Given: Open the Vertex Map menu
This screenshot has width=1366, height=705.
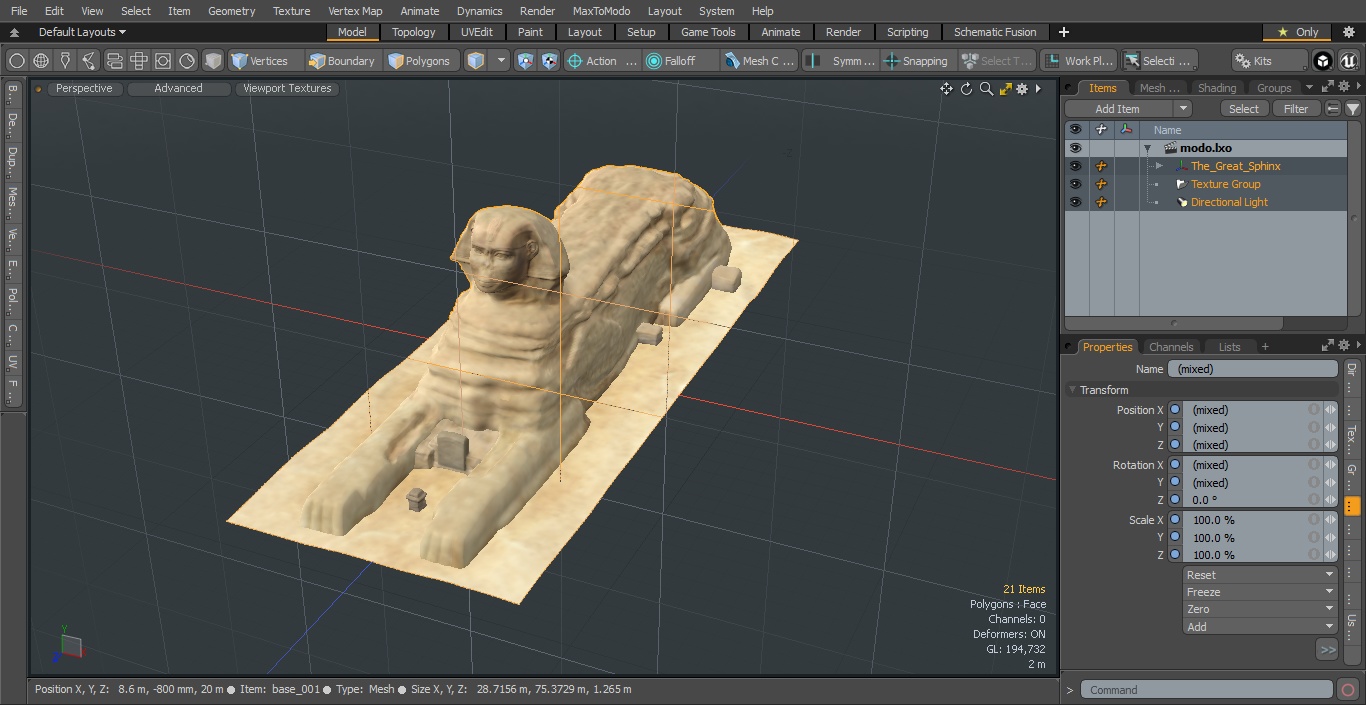Looking at the screenshot, I should (355, 11).
